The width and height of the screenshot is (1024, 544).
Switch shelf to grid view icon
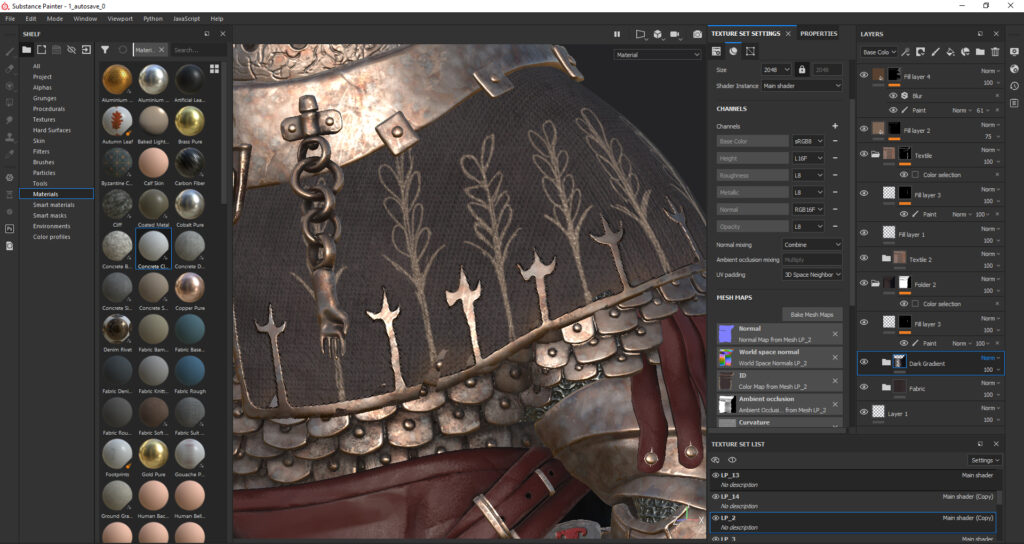[x=214, y=69]
